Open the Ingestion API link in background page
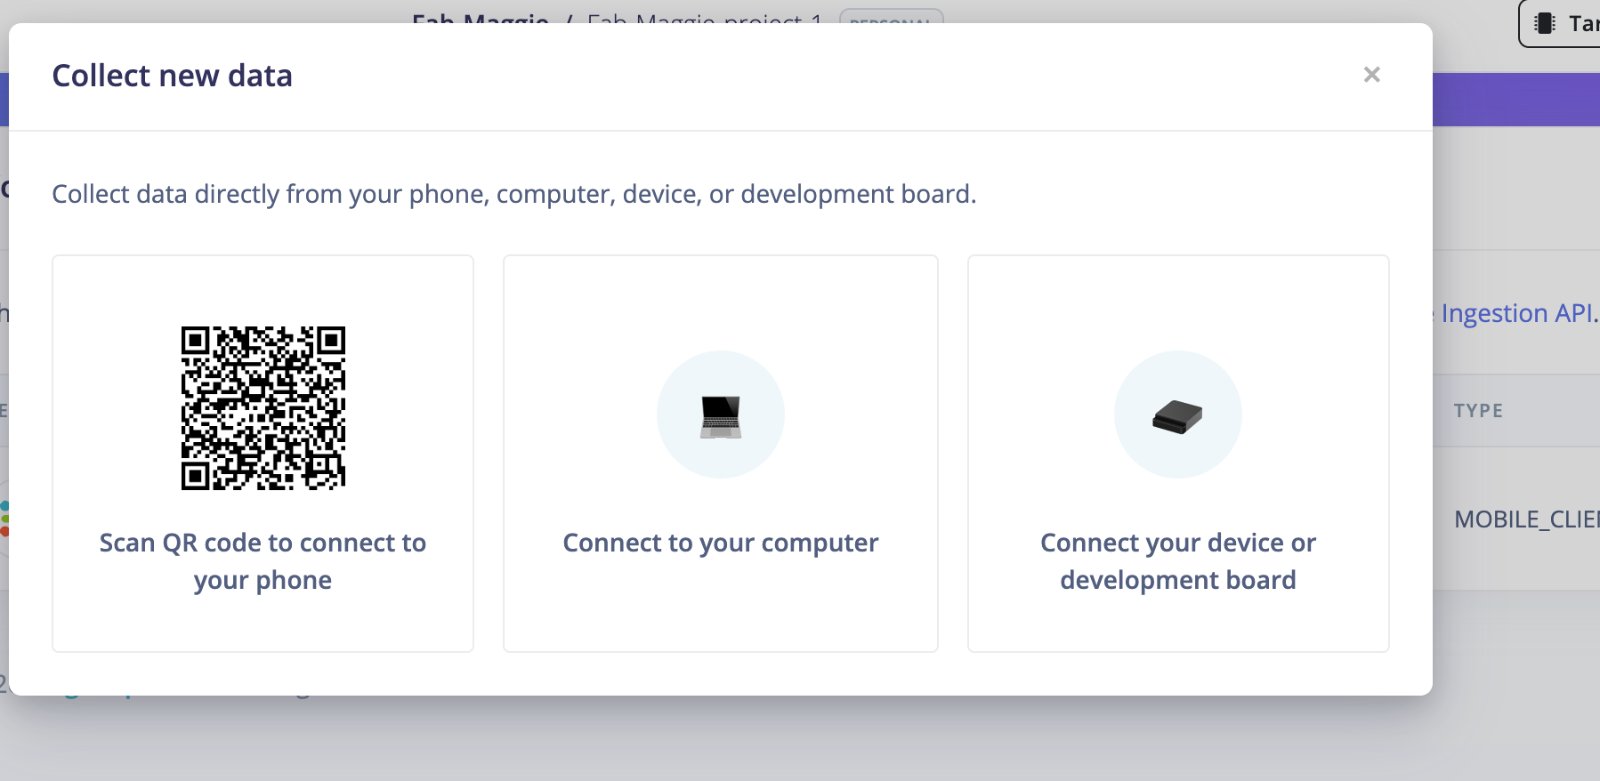 (x=1519, y=313)
